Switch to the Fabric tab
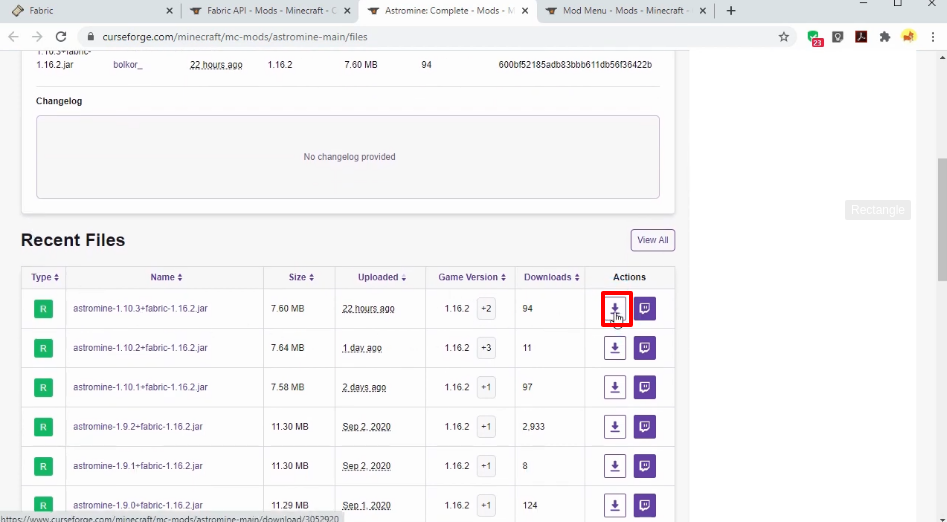The height and width of the screenshot is (522, 947). point(91,11)
